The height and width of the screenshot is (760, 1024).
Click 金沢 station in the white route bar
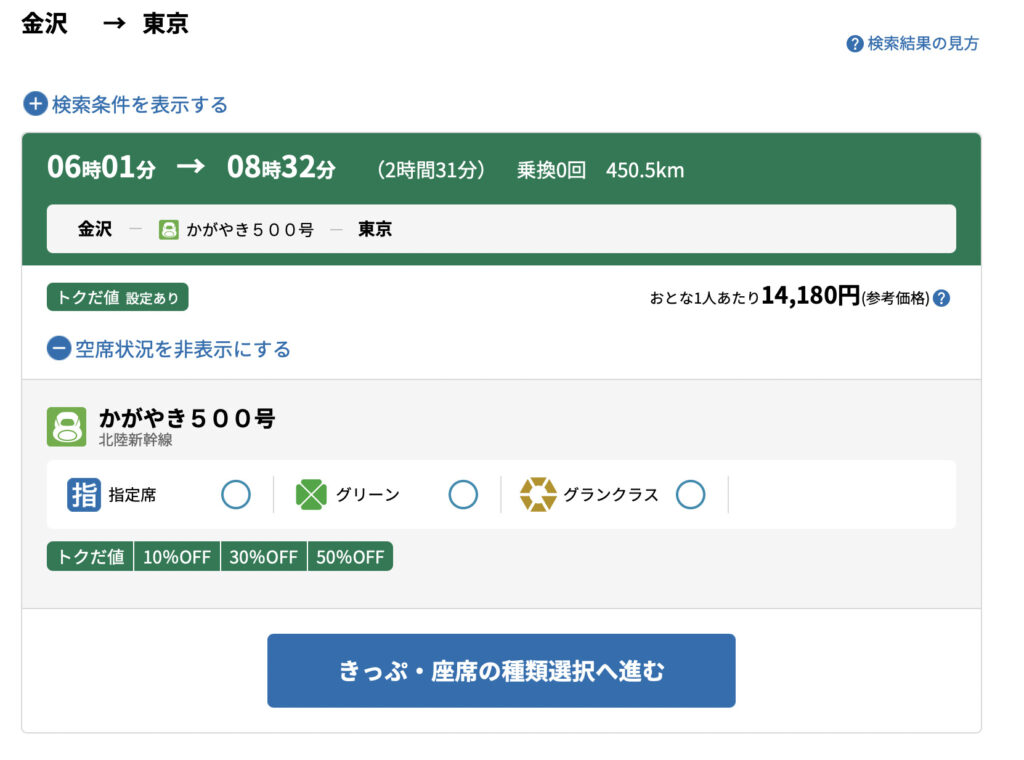tap(95, 229)
